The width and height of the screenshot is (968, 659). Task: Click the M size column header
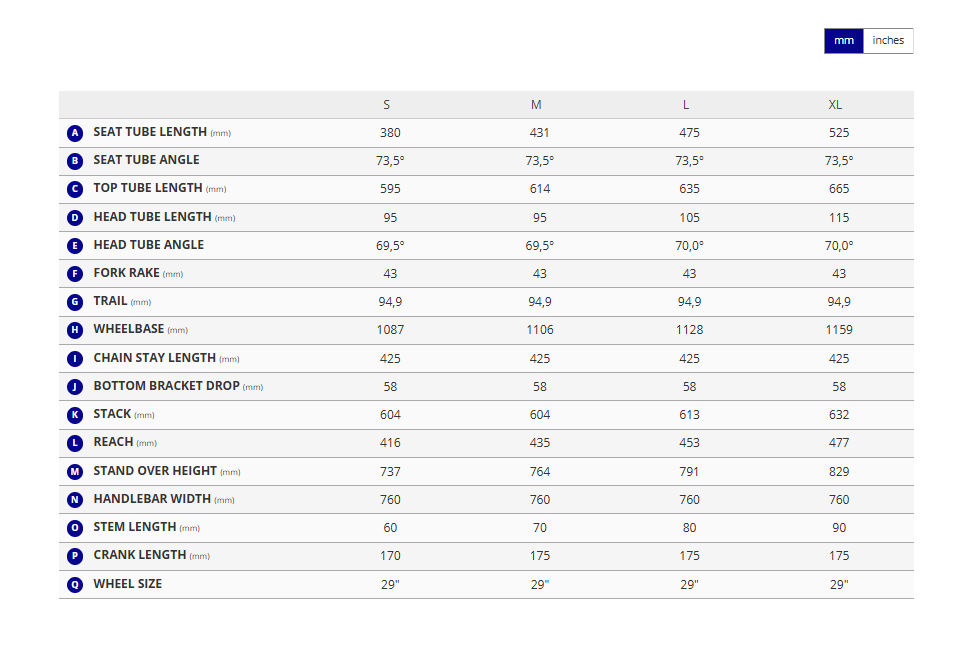click(536, 105)
